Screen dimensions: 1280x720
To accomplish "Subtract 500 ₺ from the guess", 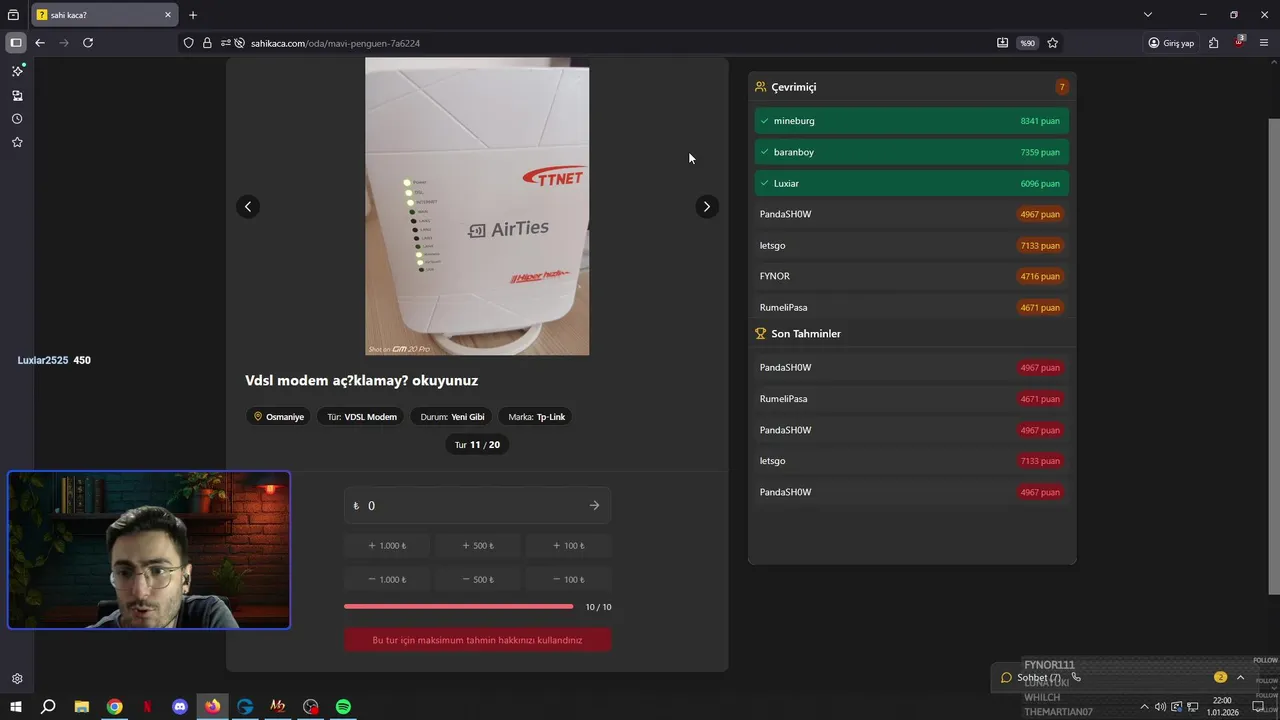I will (x=478, y=580).
